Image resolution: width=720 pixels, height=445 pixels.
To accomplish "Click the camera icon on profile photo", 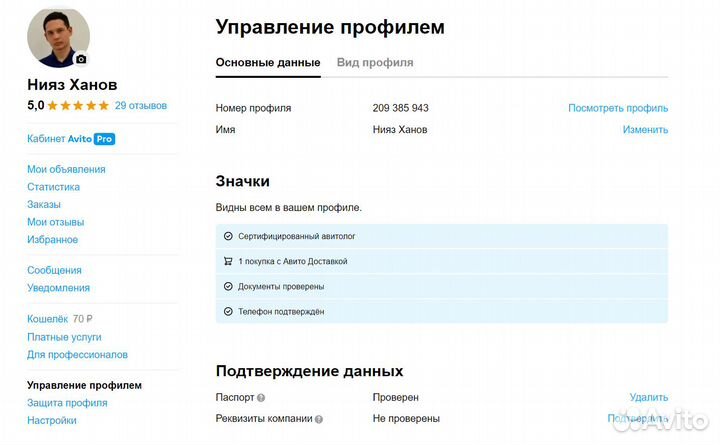I will point(81,59).
